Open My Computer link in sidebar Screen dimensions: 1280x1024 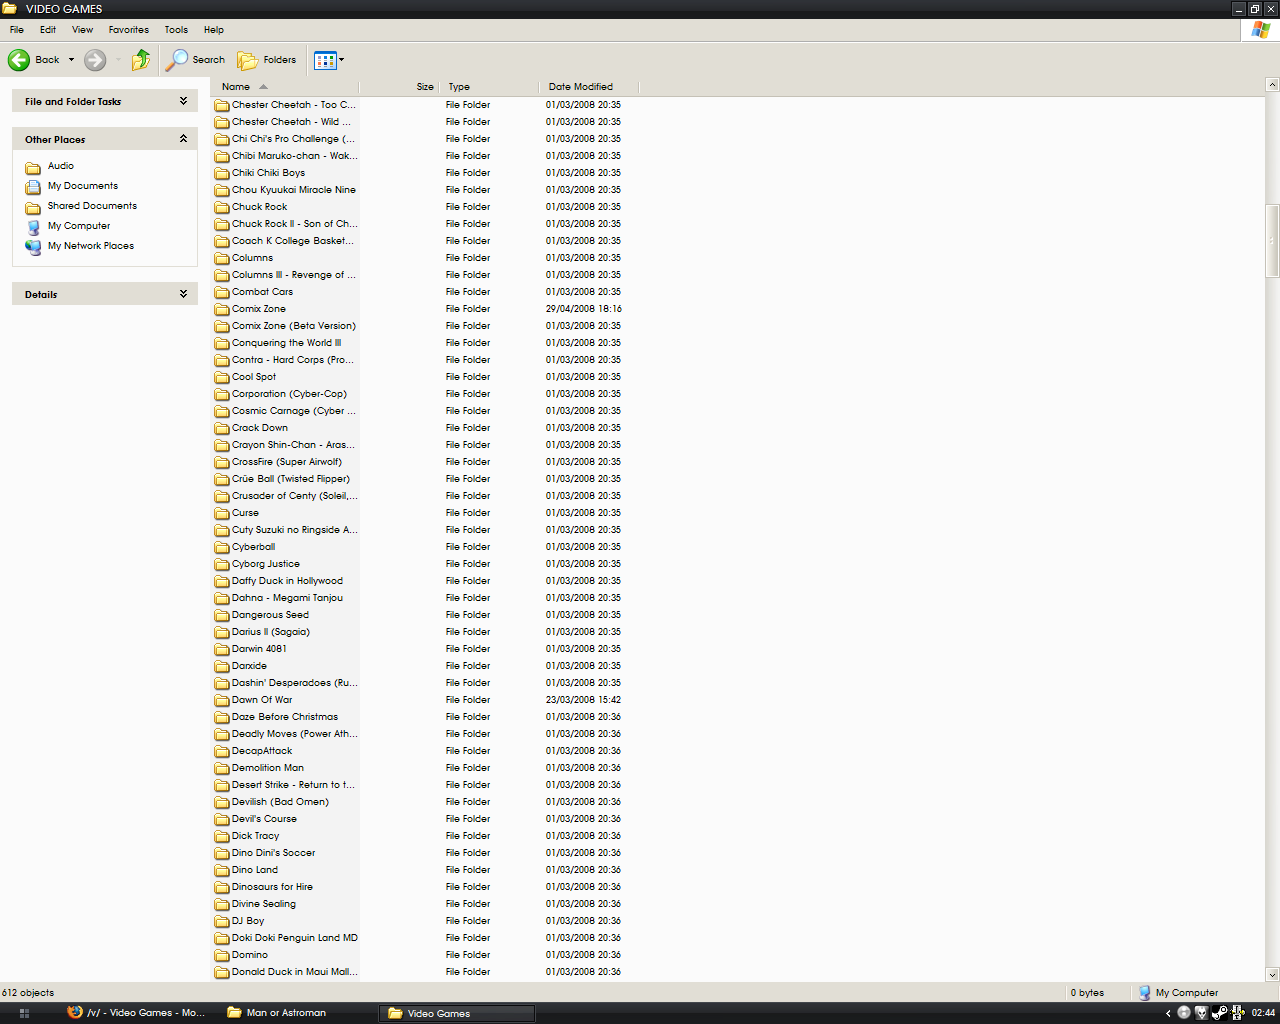[79, 226]
